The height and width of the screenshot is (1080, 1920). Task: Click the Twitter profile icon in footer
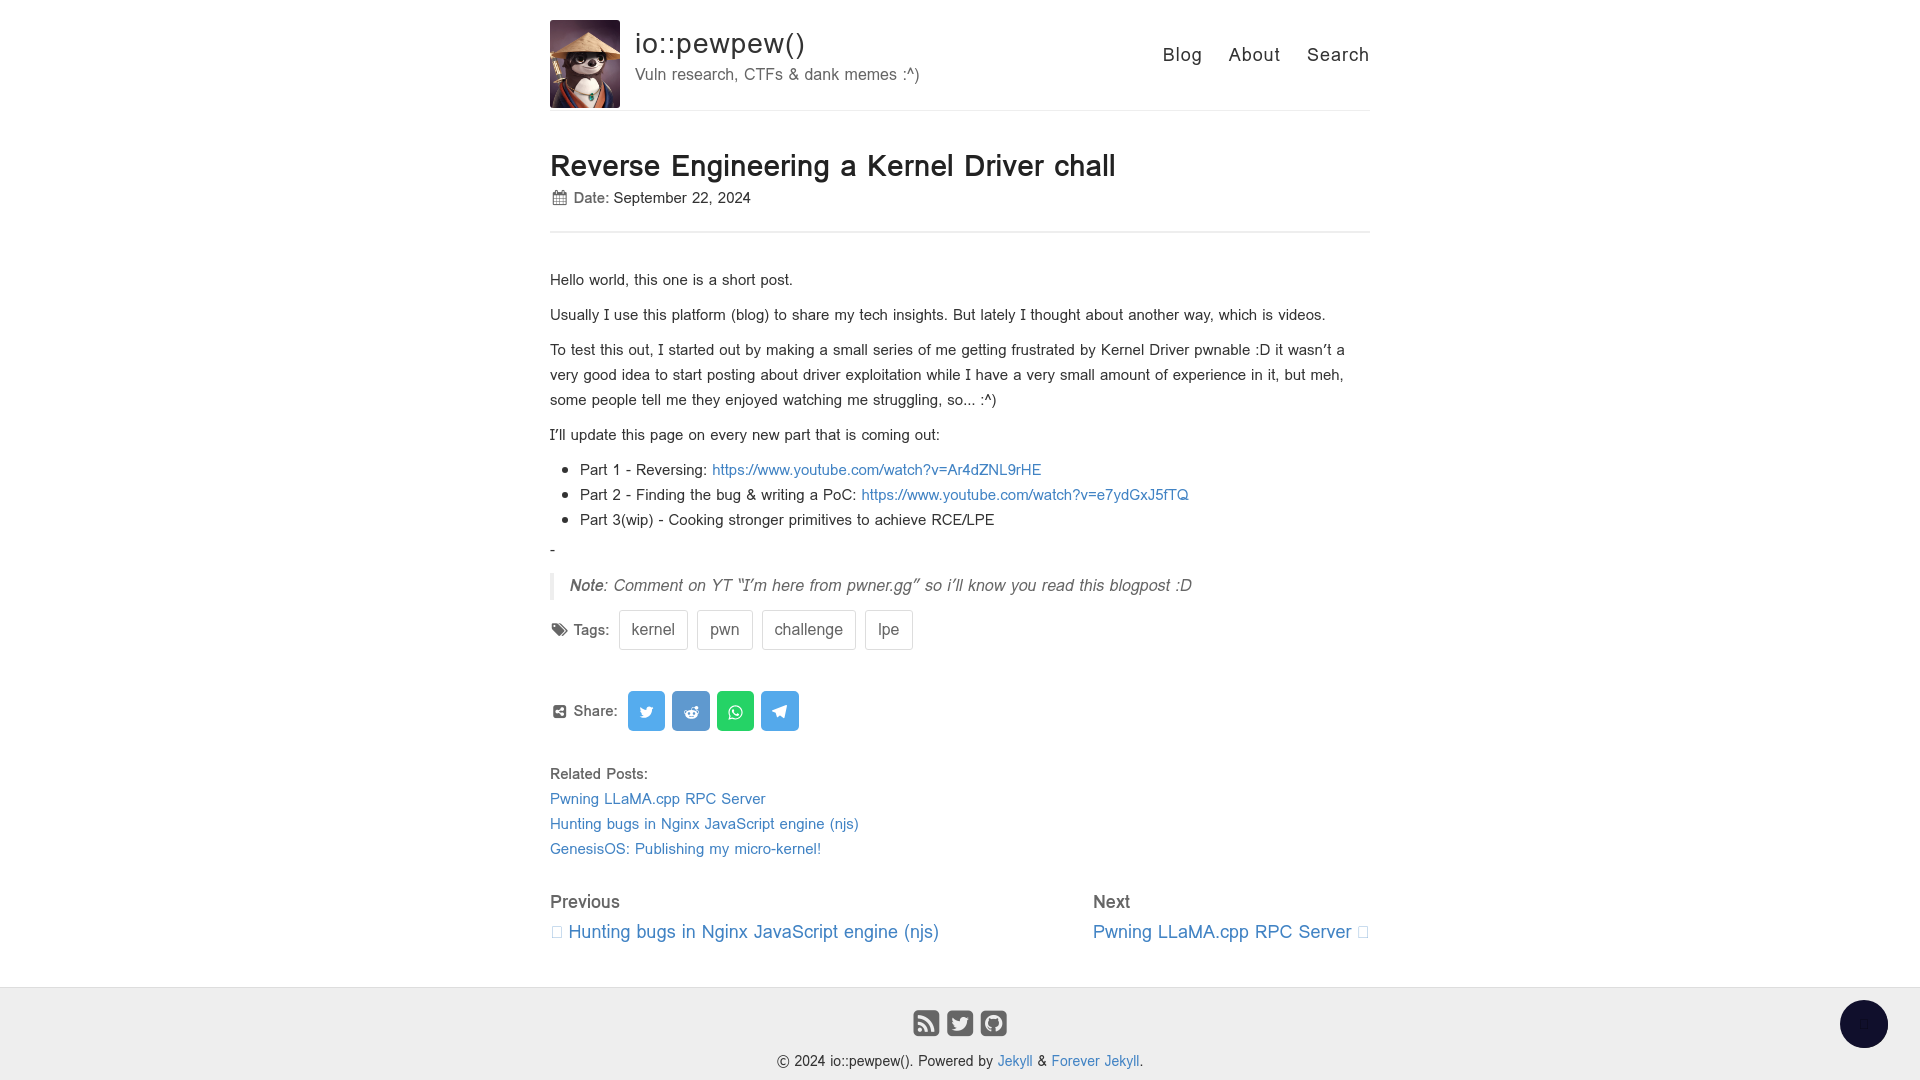960,1023
